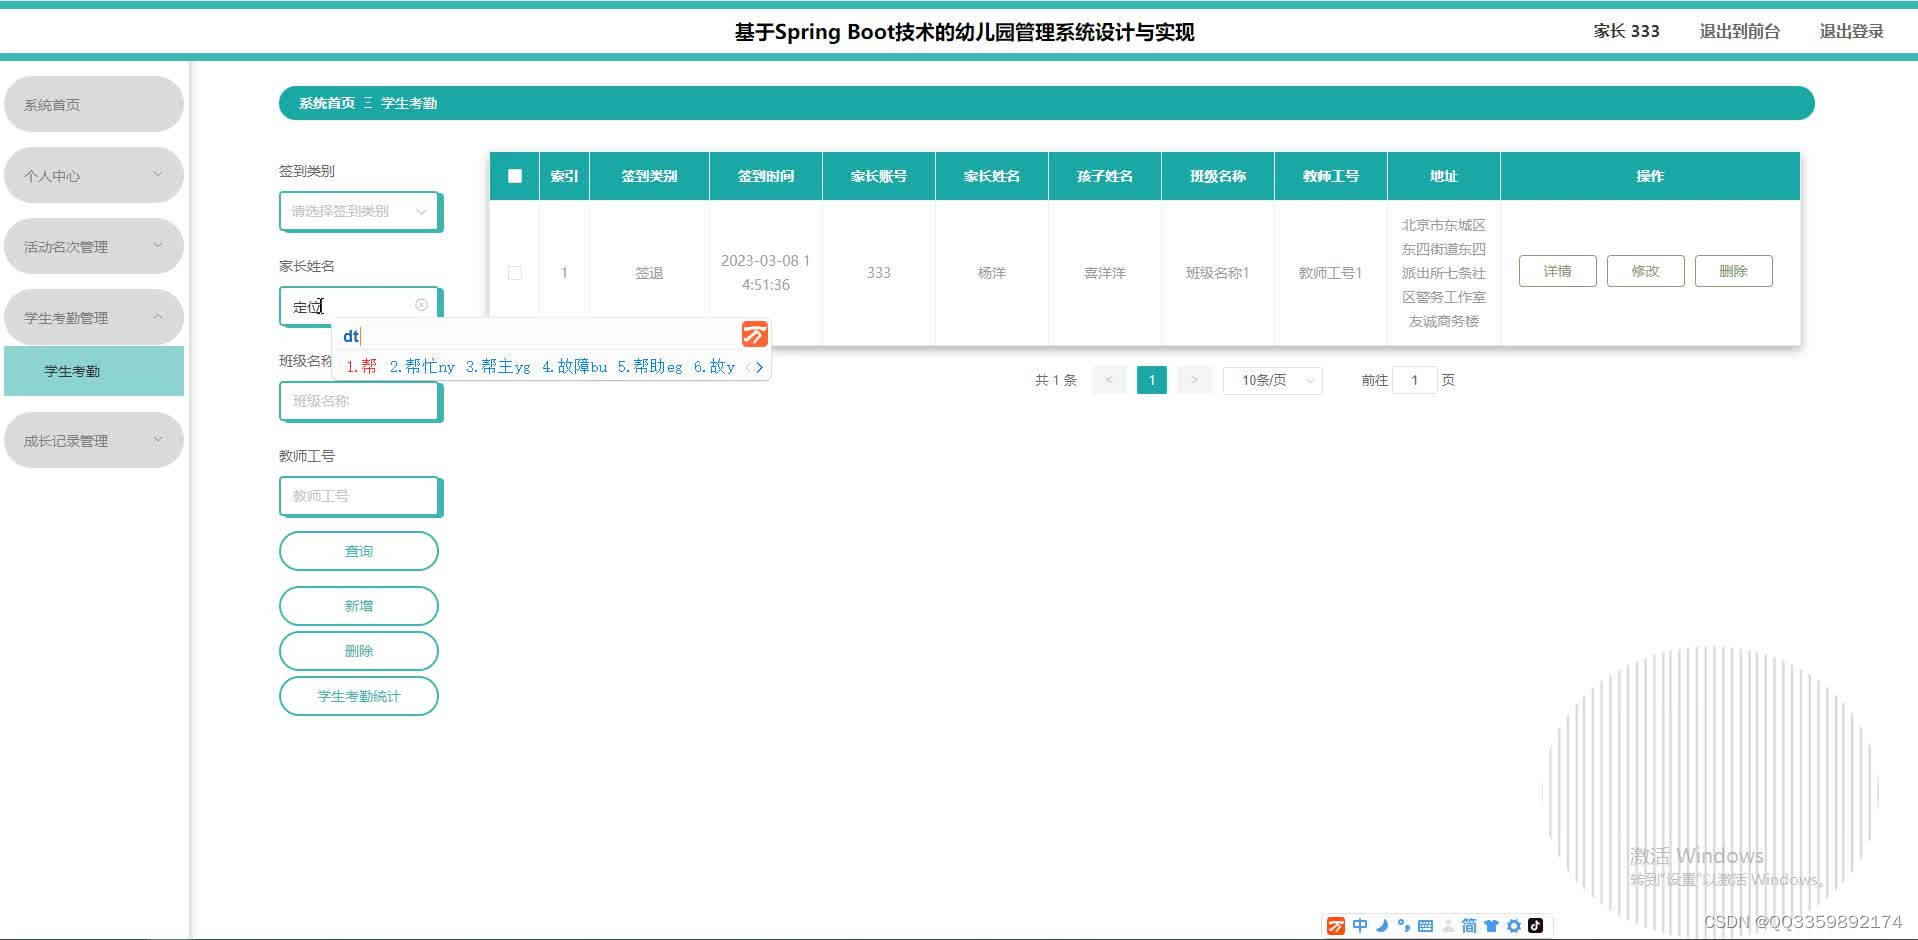Choose IME candidate 3.帮主

pyautogui.click(x=498, y=367)
